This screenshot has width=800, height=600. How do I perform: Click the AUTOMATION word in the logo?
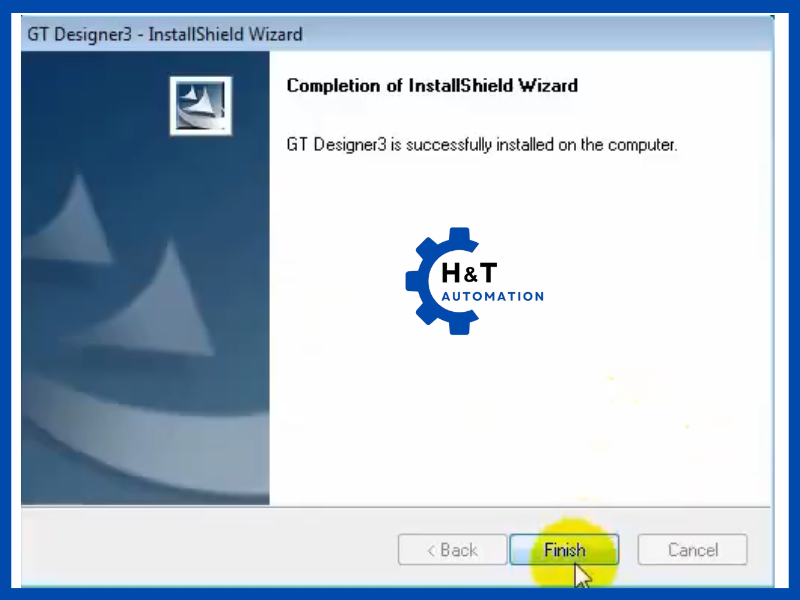[x=493, y=296]
